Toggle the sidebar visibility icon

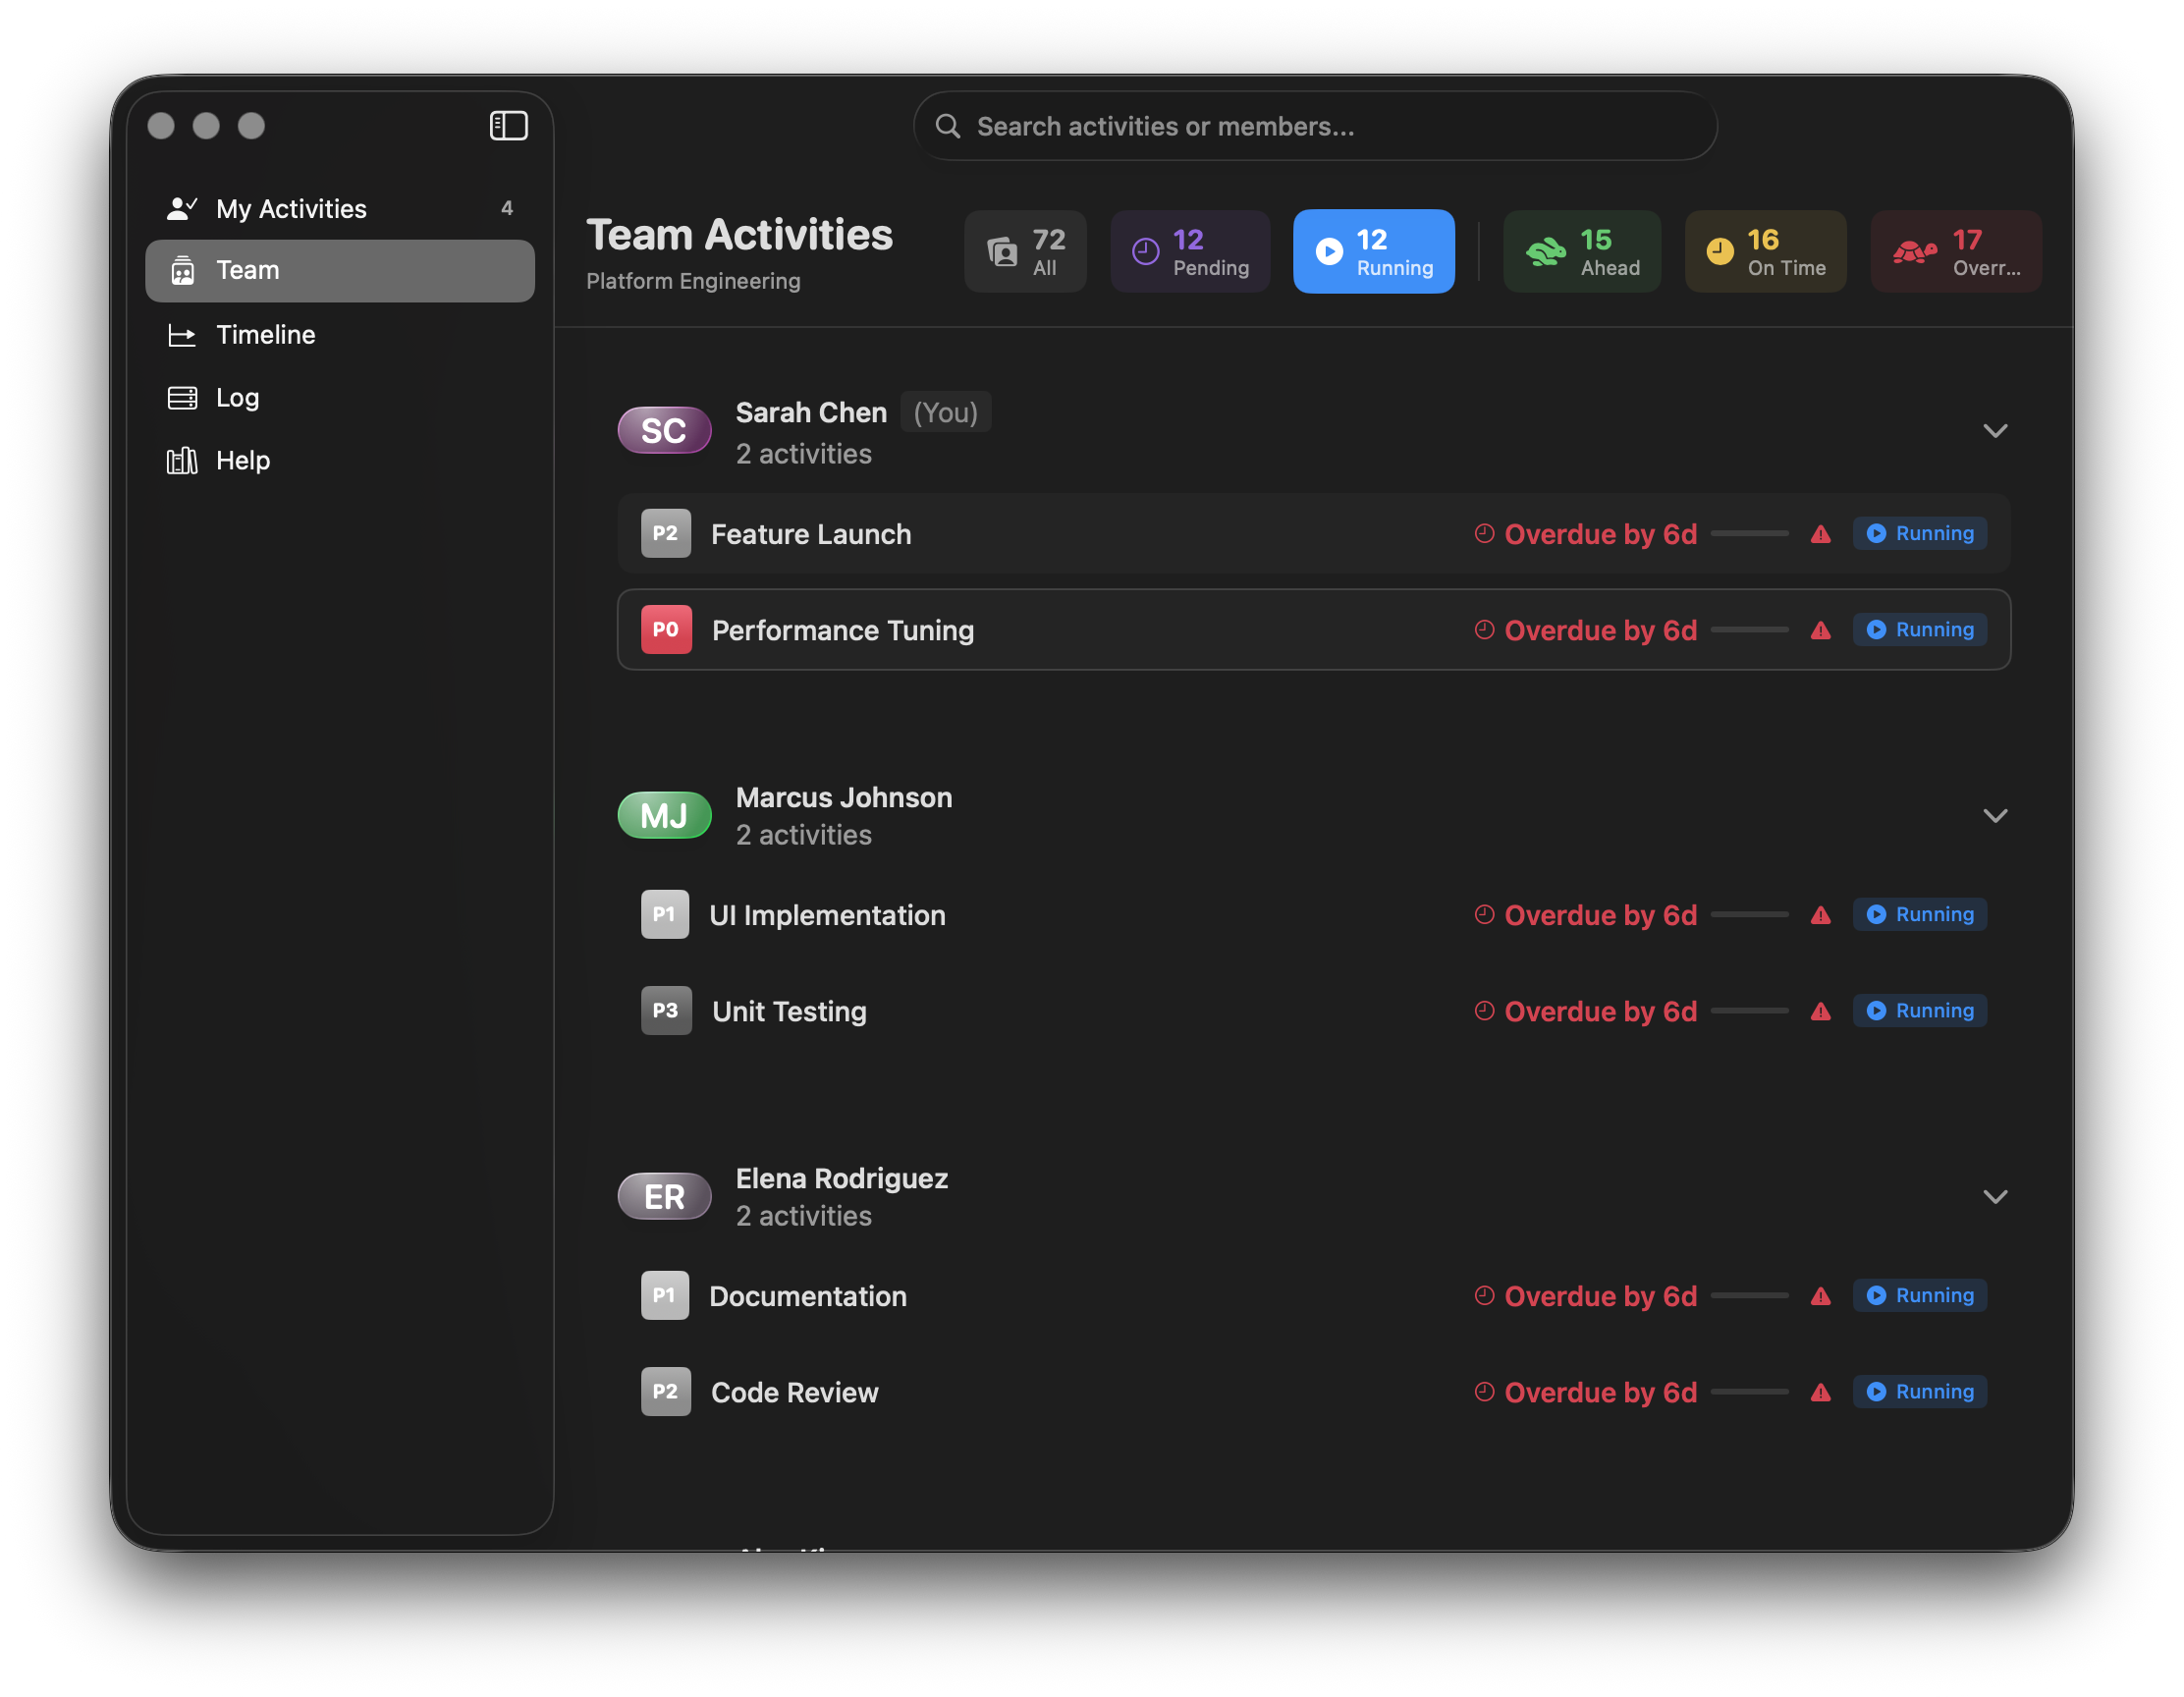coord(509,125)
